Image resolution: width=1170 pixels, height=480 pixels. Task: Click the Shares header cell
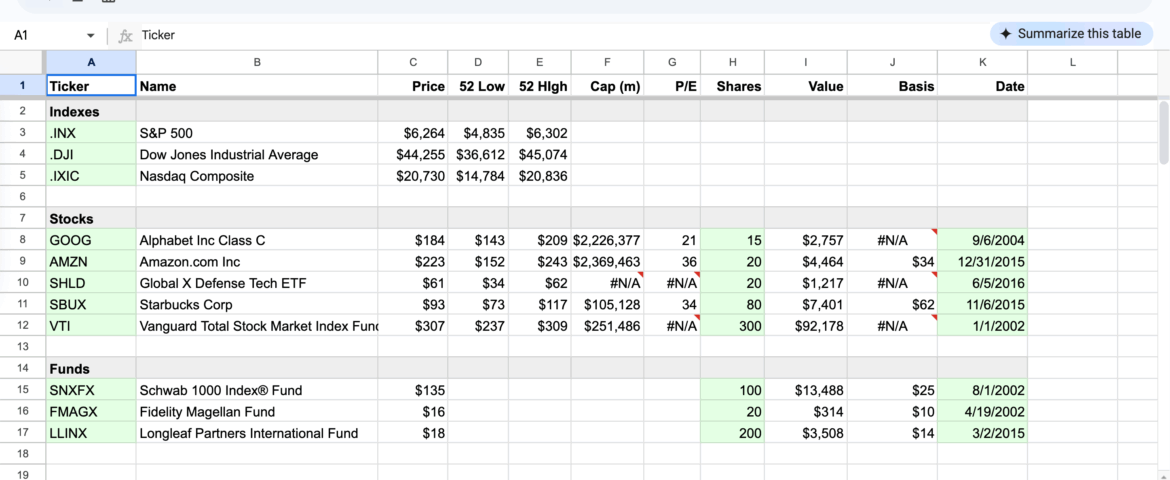[733, 86]
